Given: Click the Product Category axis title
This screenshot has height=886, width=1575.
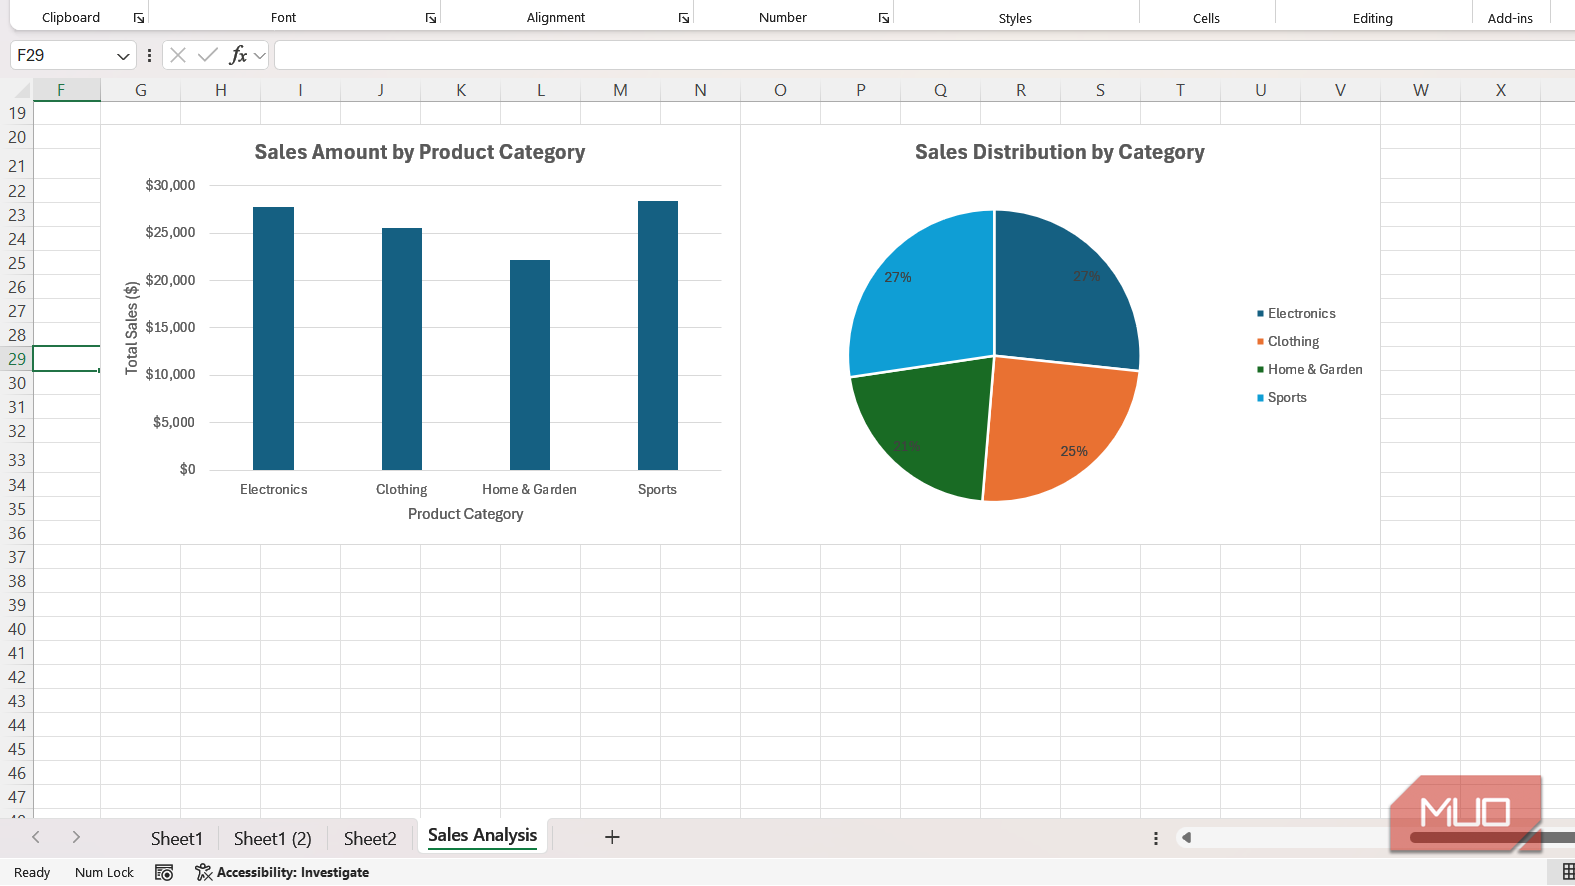Looking at the screenshot, I should (466, 514).
